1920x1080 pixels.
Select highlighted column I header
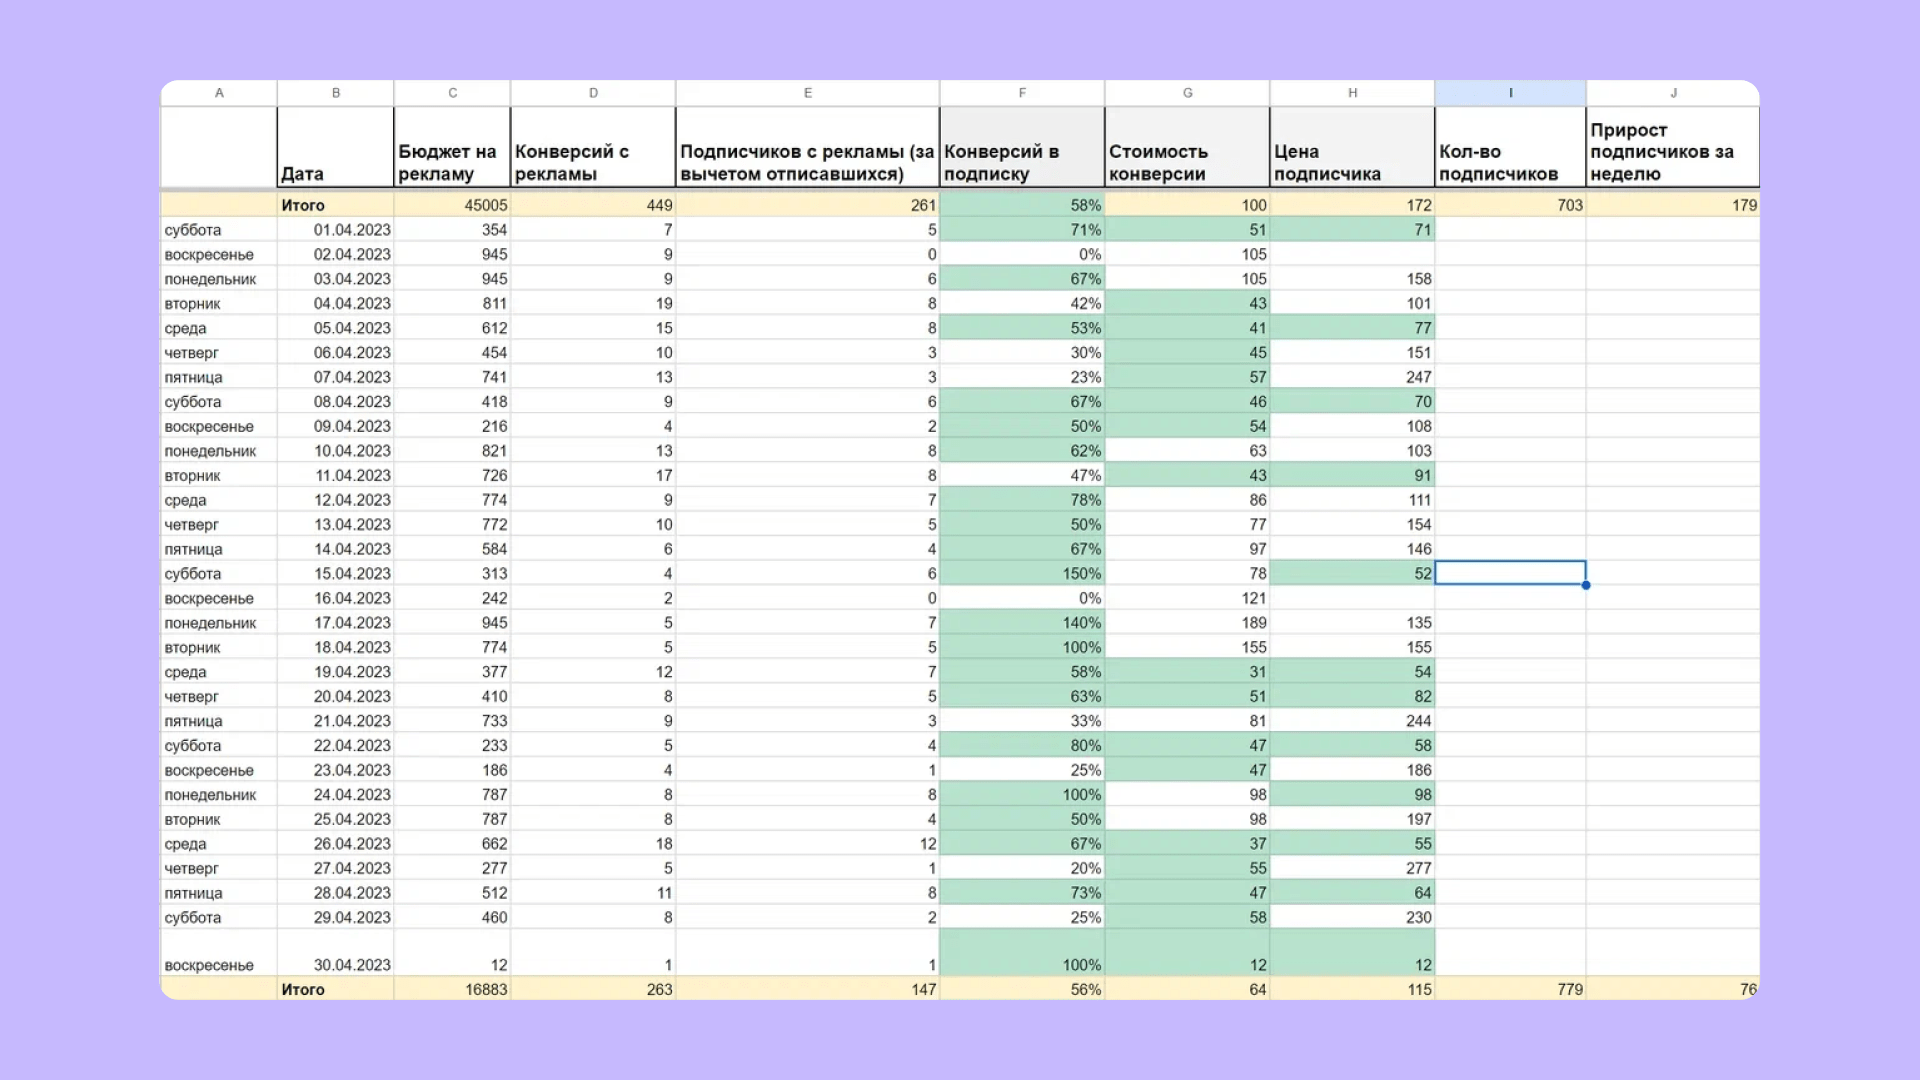pyautogui.click(x=1511, y=93)
